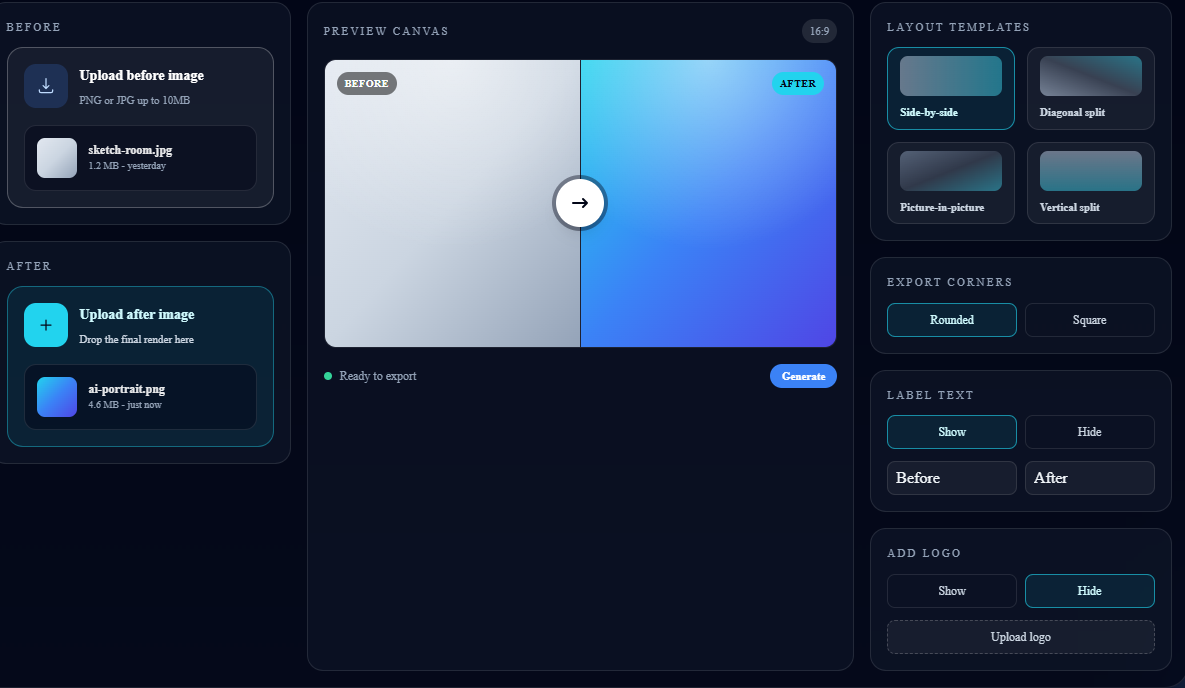
Task: Click the plus icon to upload the after image
Action: click(46, 324)
